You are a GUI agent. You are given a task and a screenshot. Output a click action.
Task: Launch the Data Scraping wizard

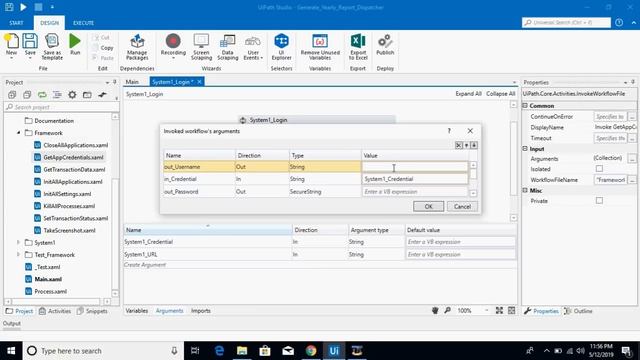(227, 47)
